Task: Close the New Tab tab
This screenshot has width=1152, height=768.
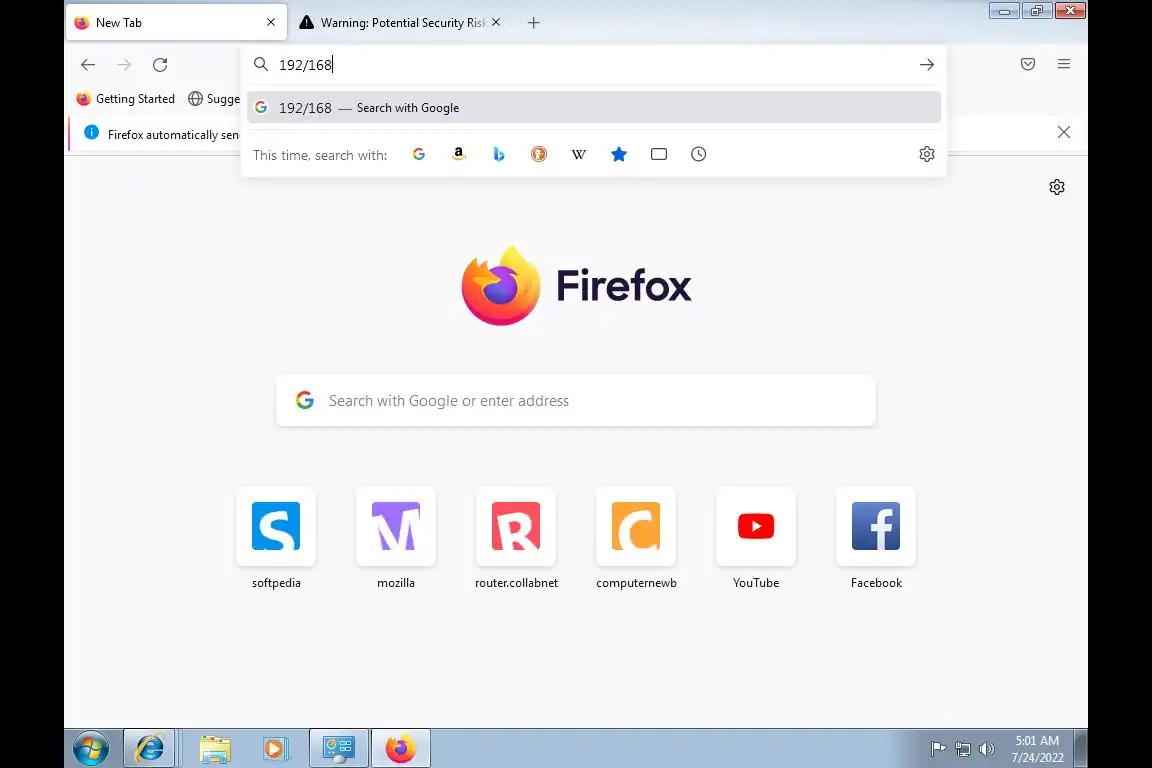Action: point(271,23)
